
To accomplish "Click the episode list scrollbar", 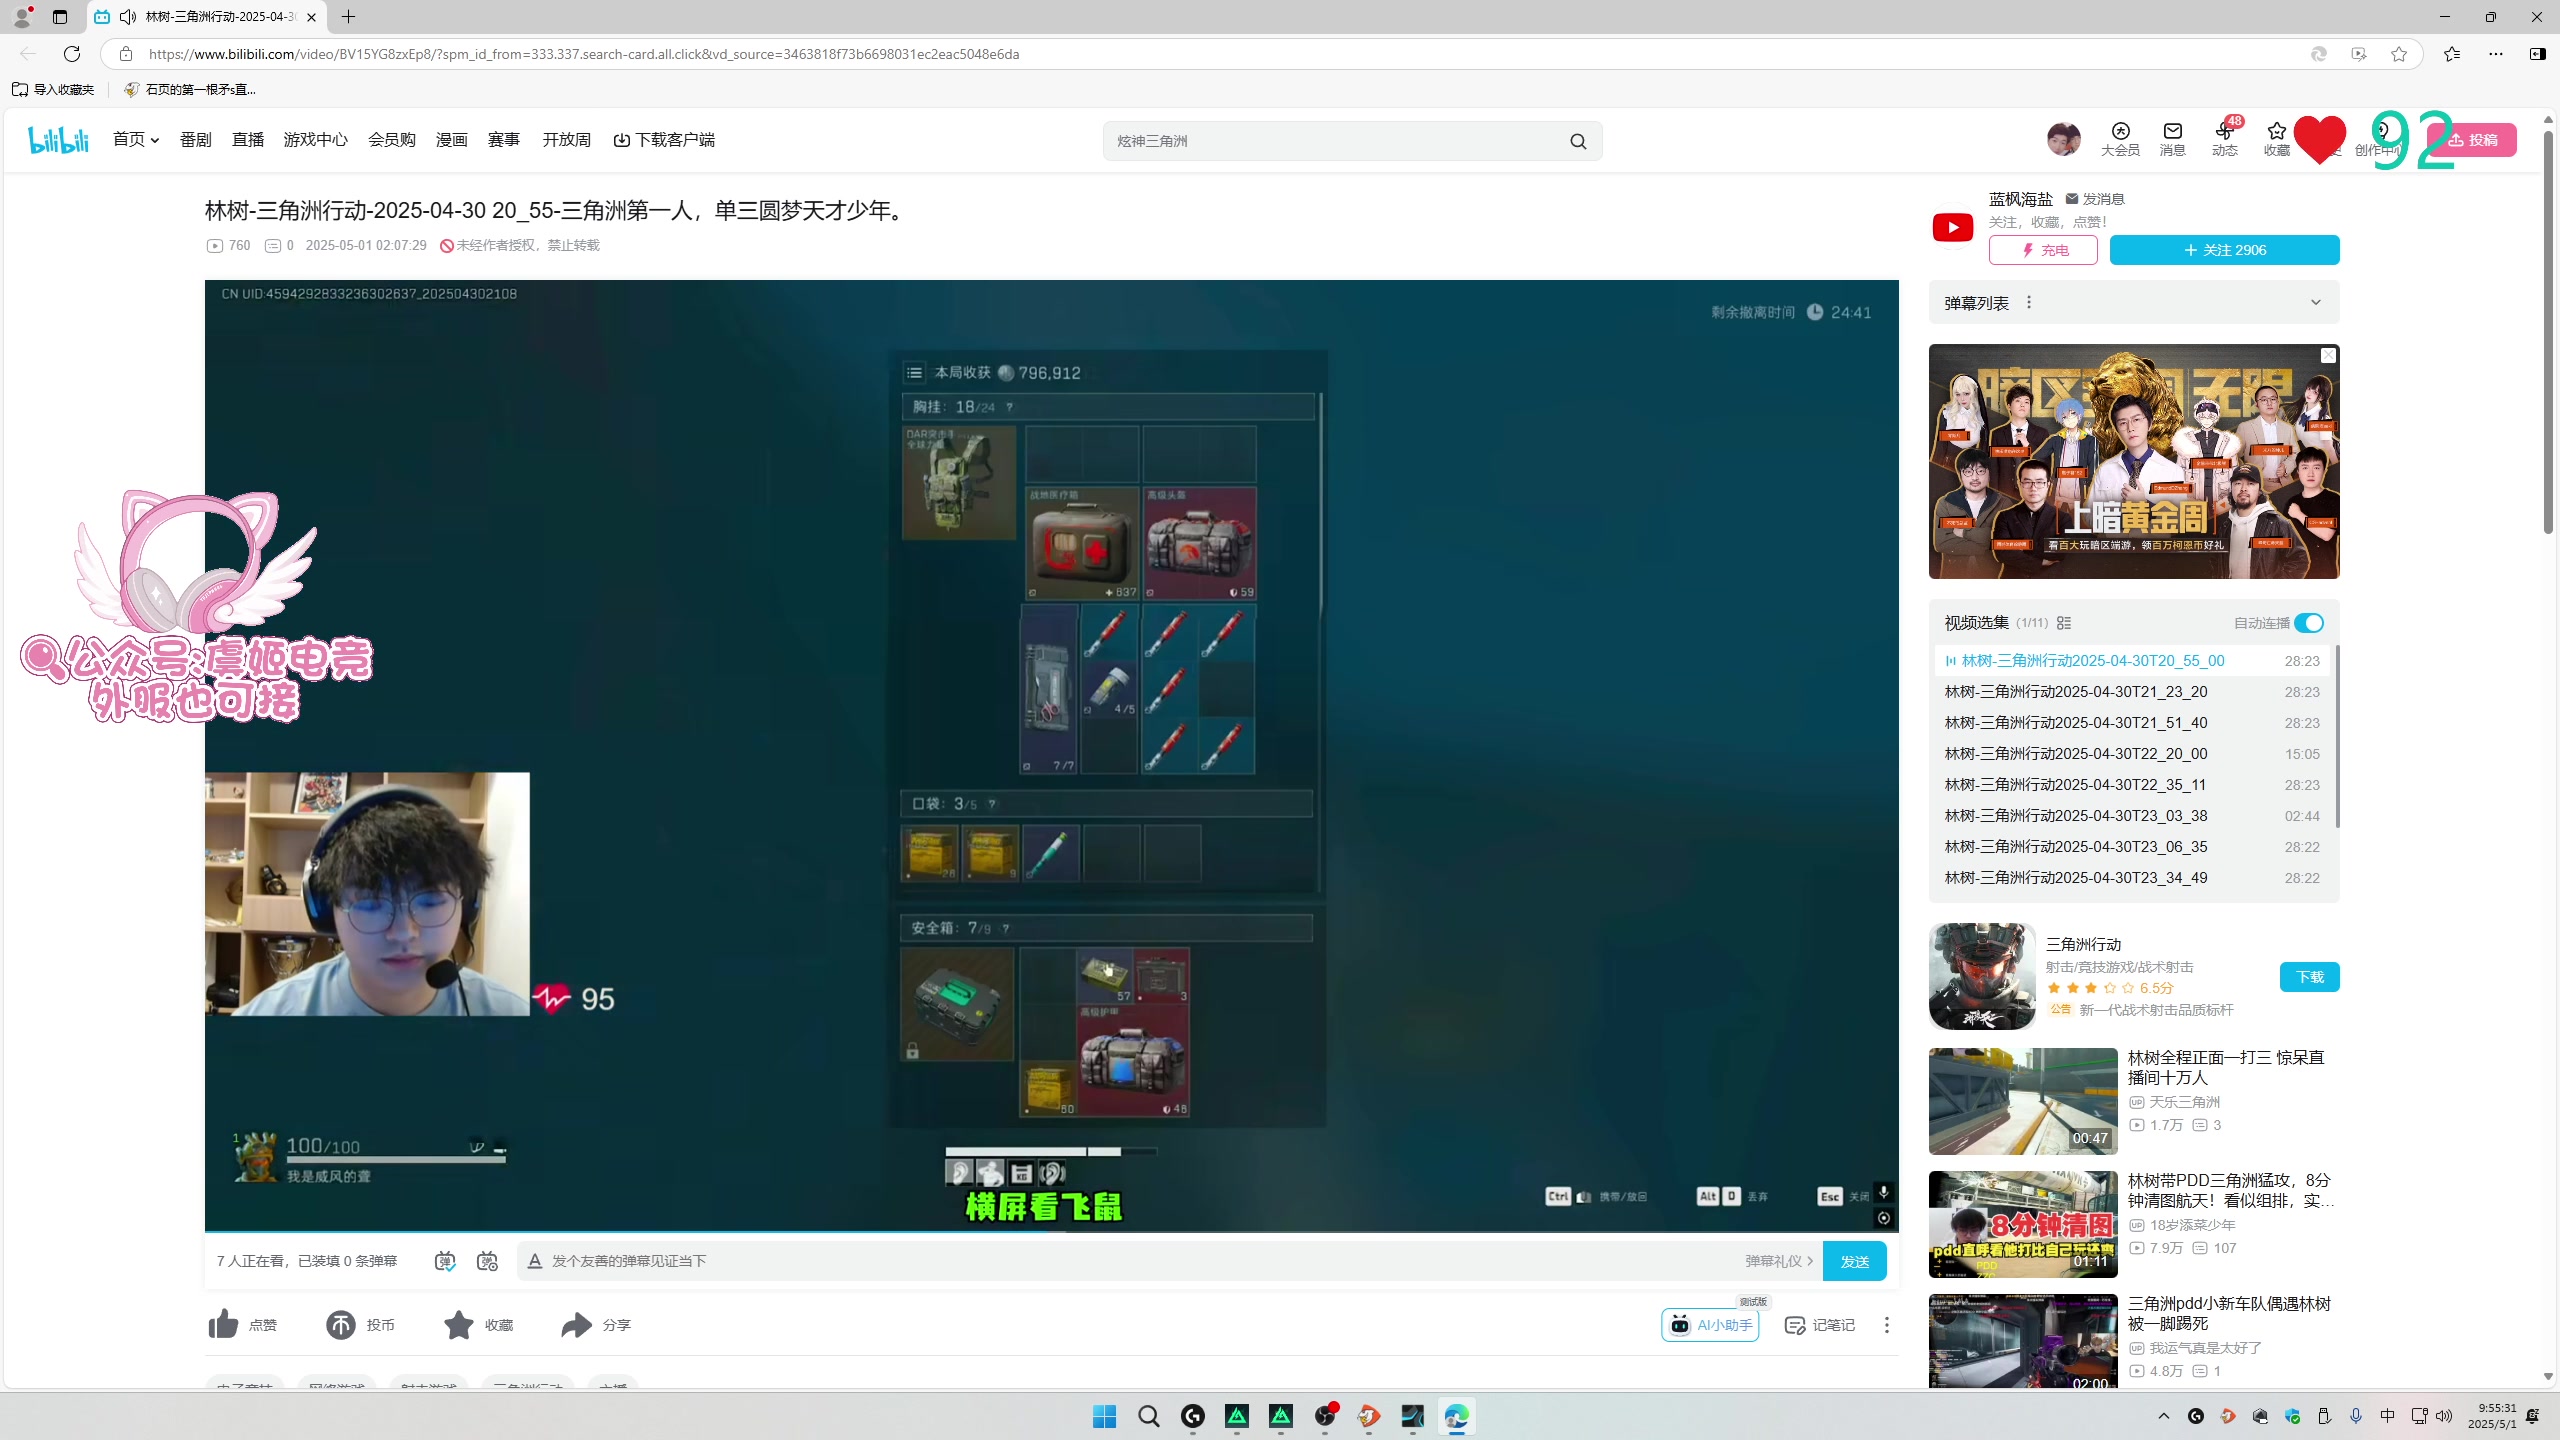I will pyautogui.click(x=2337, y=736).
